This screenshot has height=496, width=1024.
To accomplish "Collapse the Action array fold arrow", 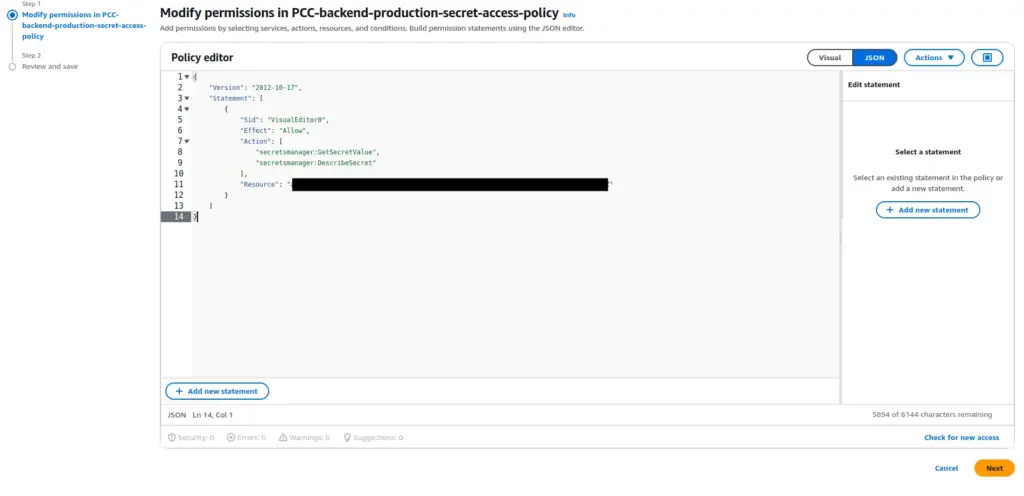I will pos(187,141).
